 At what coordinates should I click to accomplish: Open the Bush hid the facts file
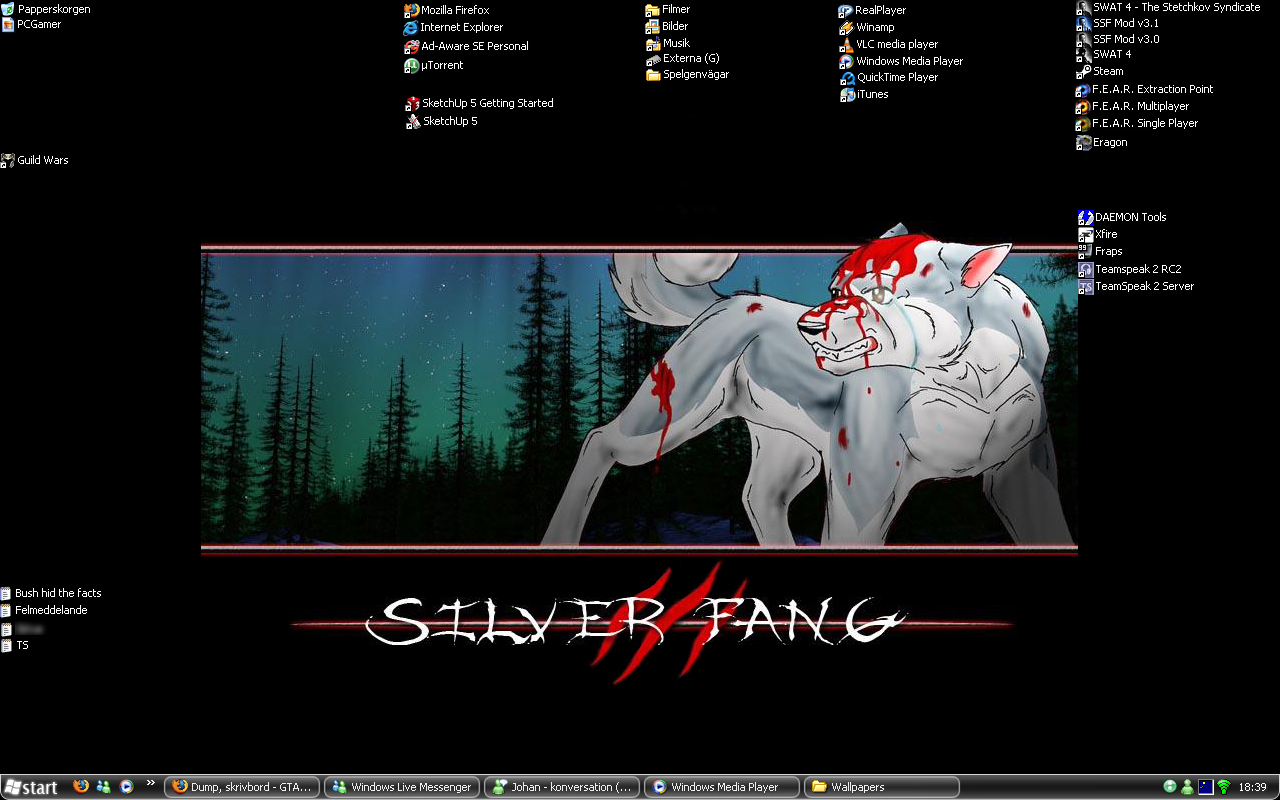(51, 593)
